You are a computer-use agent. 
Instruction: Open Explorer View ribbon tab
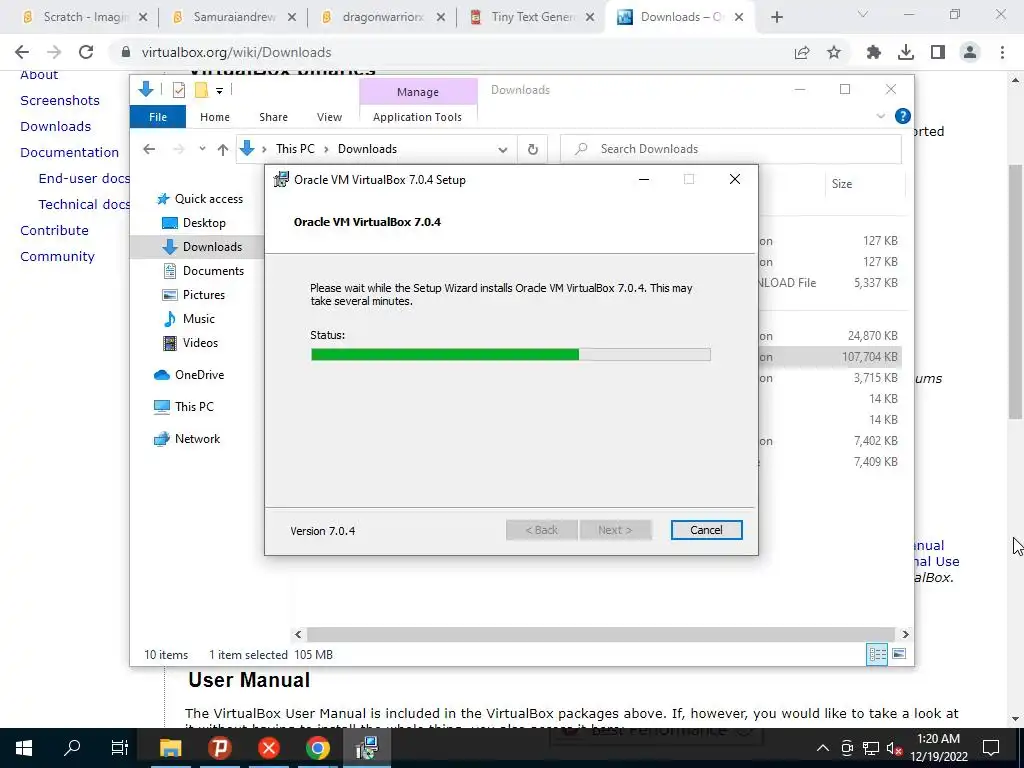coord(329,117)
